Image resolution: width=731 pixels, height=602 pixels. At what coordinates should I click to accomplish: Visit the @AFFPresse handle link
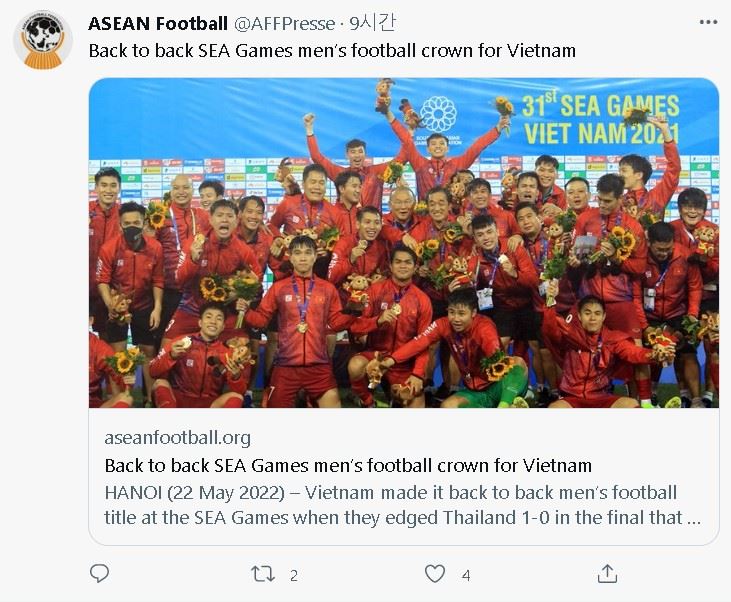pos(284,24)
